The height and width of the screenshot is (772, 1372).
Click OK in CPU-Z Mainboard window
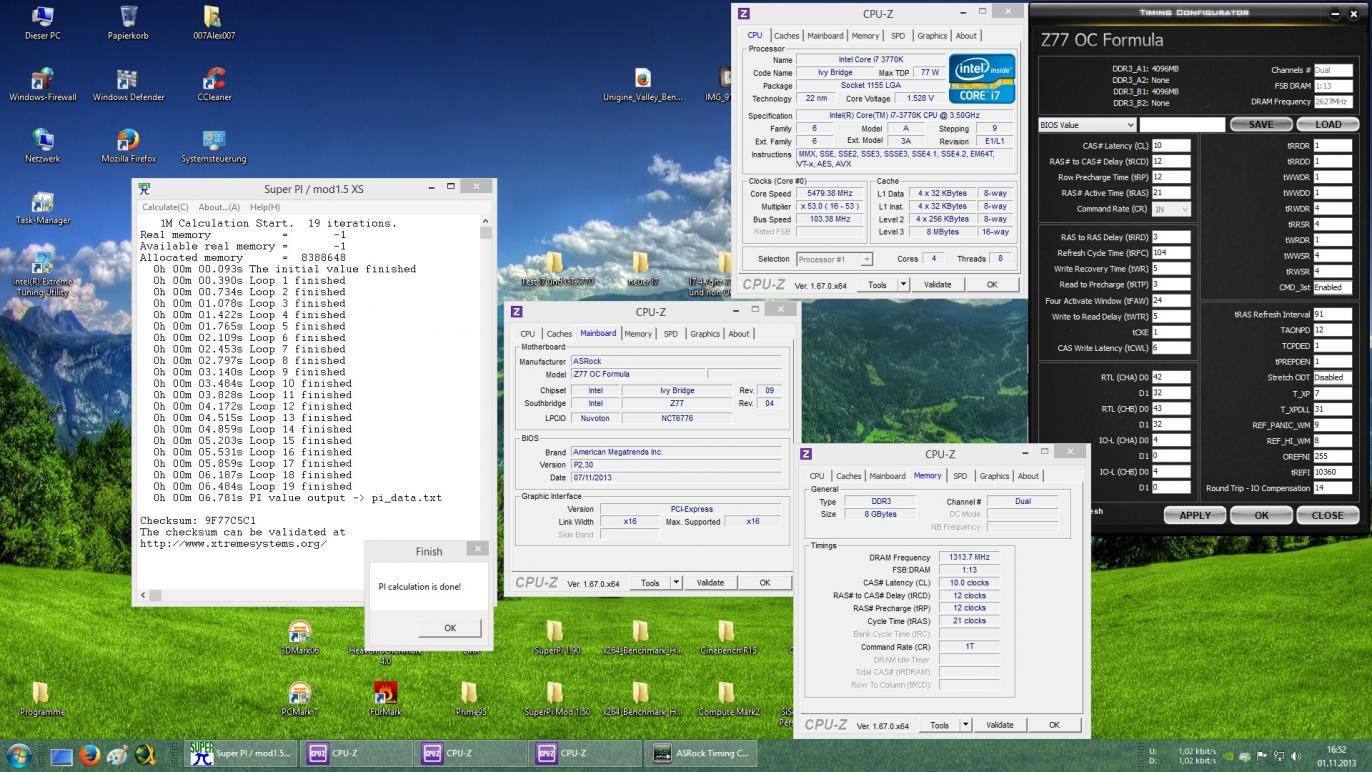tap(764, 582)
